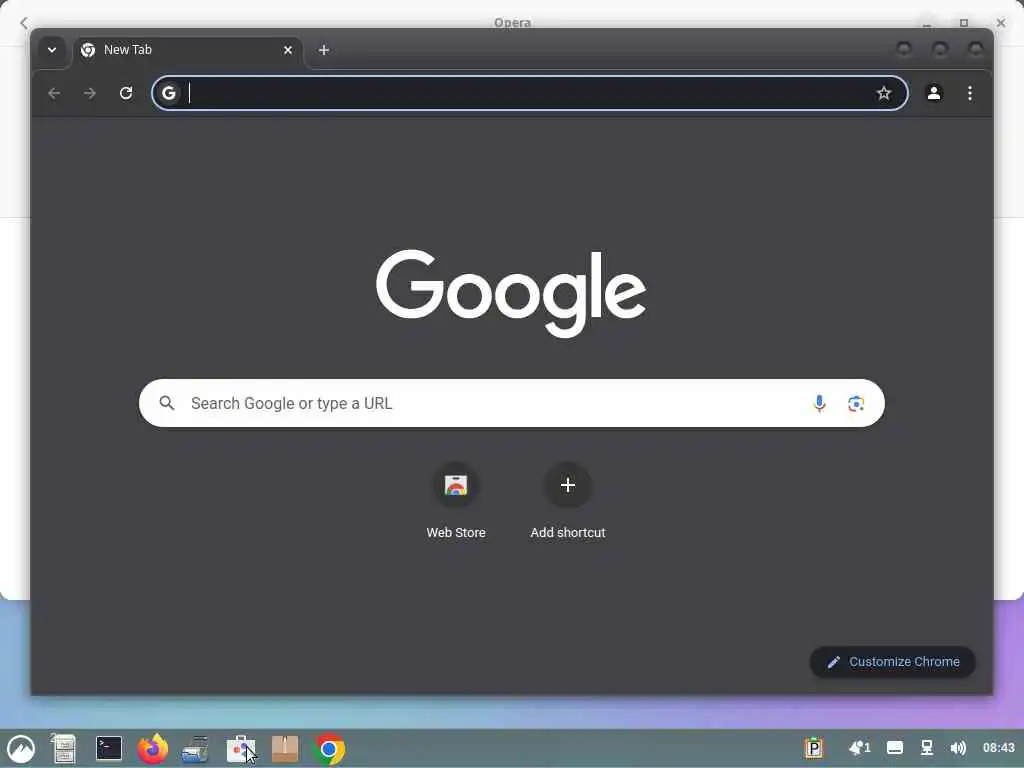
Task: Open the Chrome profile menu
Action: [x=934, y=93]
